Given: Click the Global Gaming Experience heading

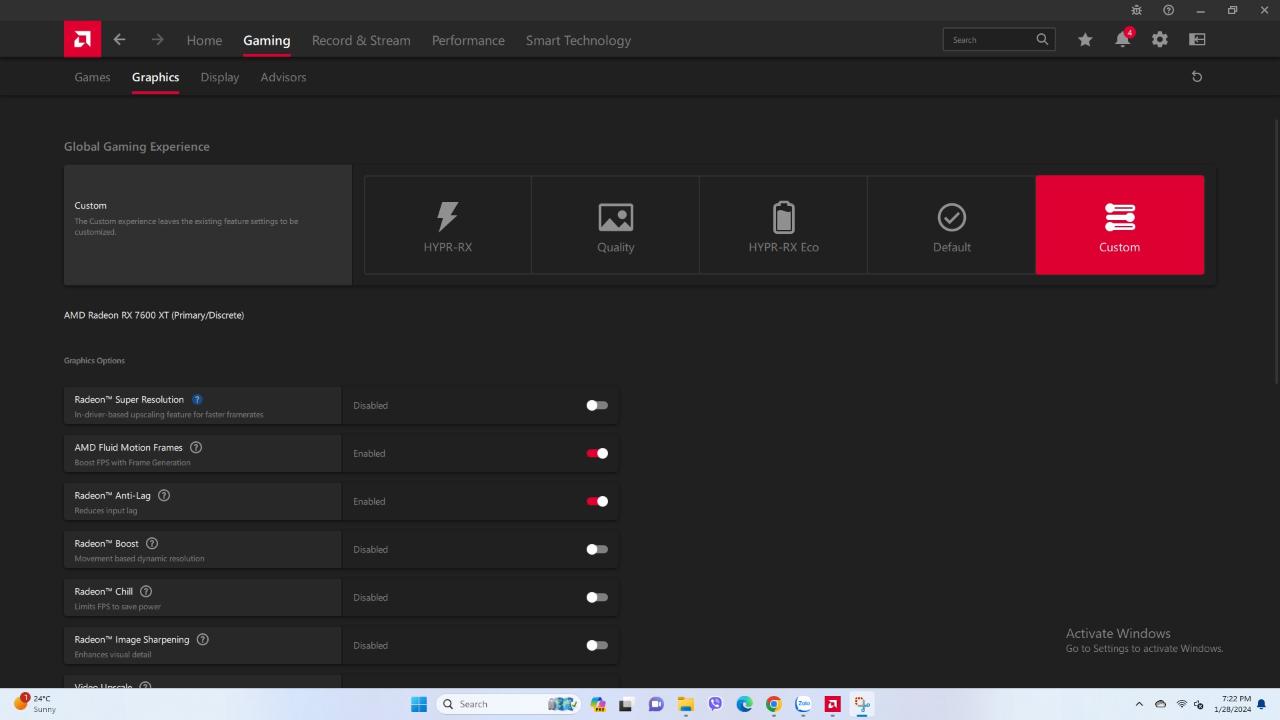Looking at the screenshot, I should point(137,147).
